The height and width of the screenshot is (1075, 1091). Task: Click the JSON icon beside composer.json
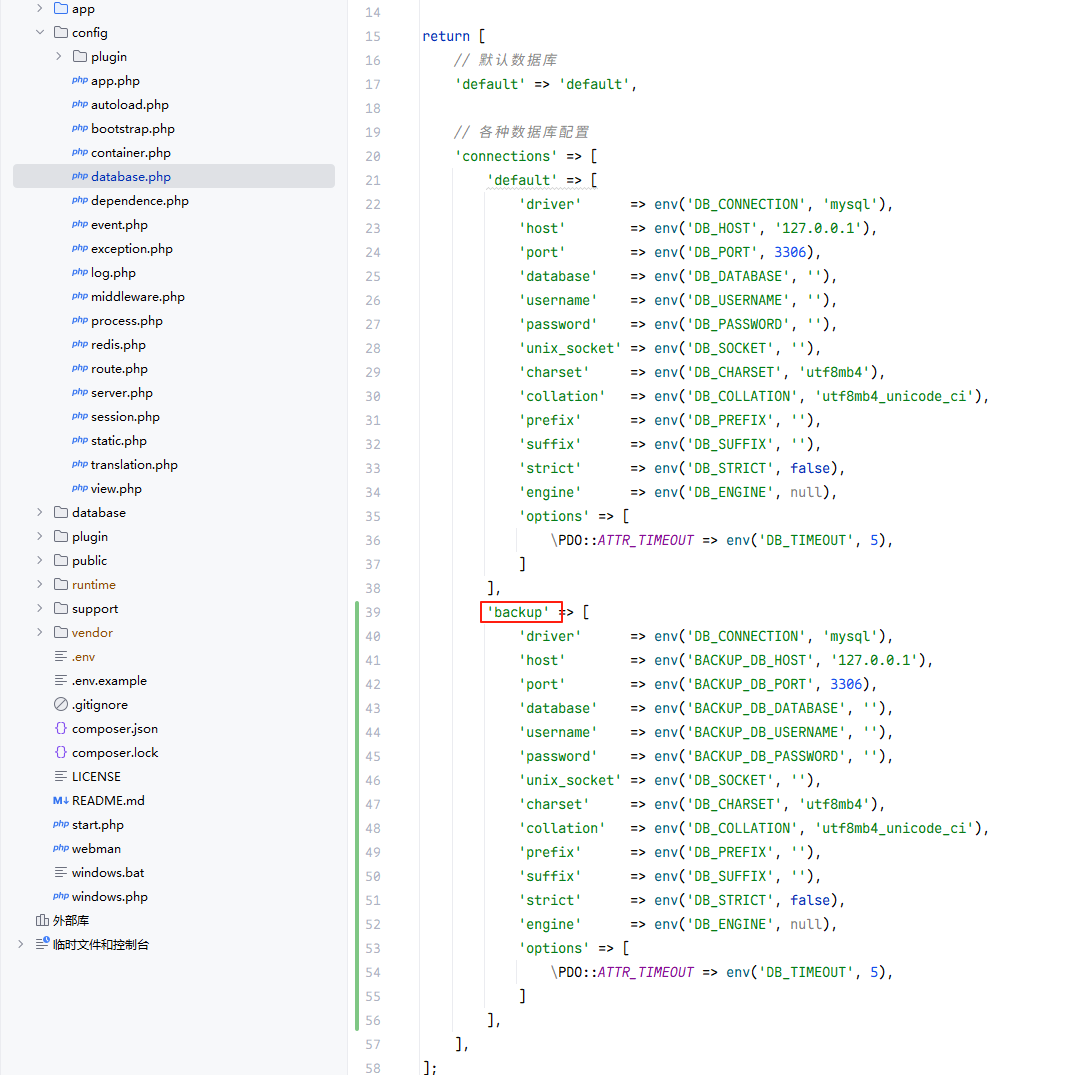(61, 728)
